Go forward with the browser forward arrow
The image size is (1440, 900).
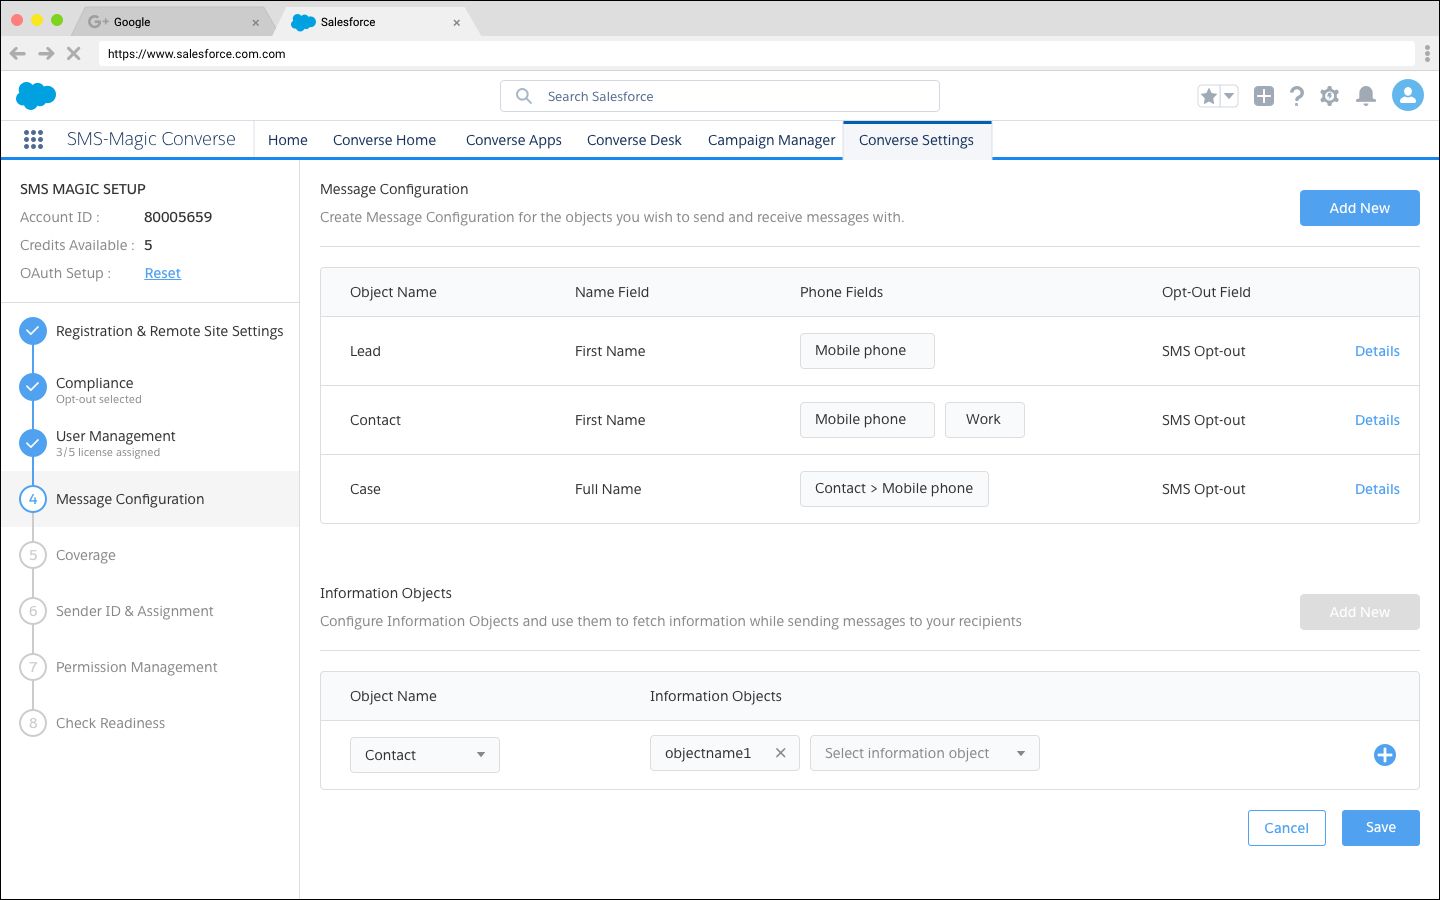pyautogui.click(x=46, y=54)
